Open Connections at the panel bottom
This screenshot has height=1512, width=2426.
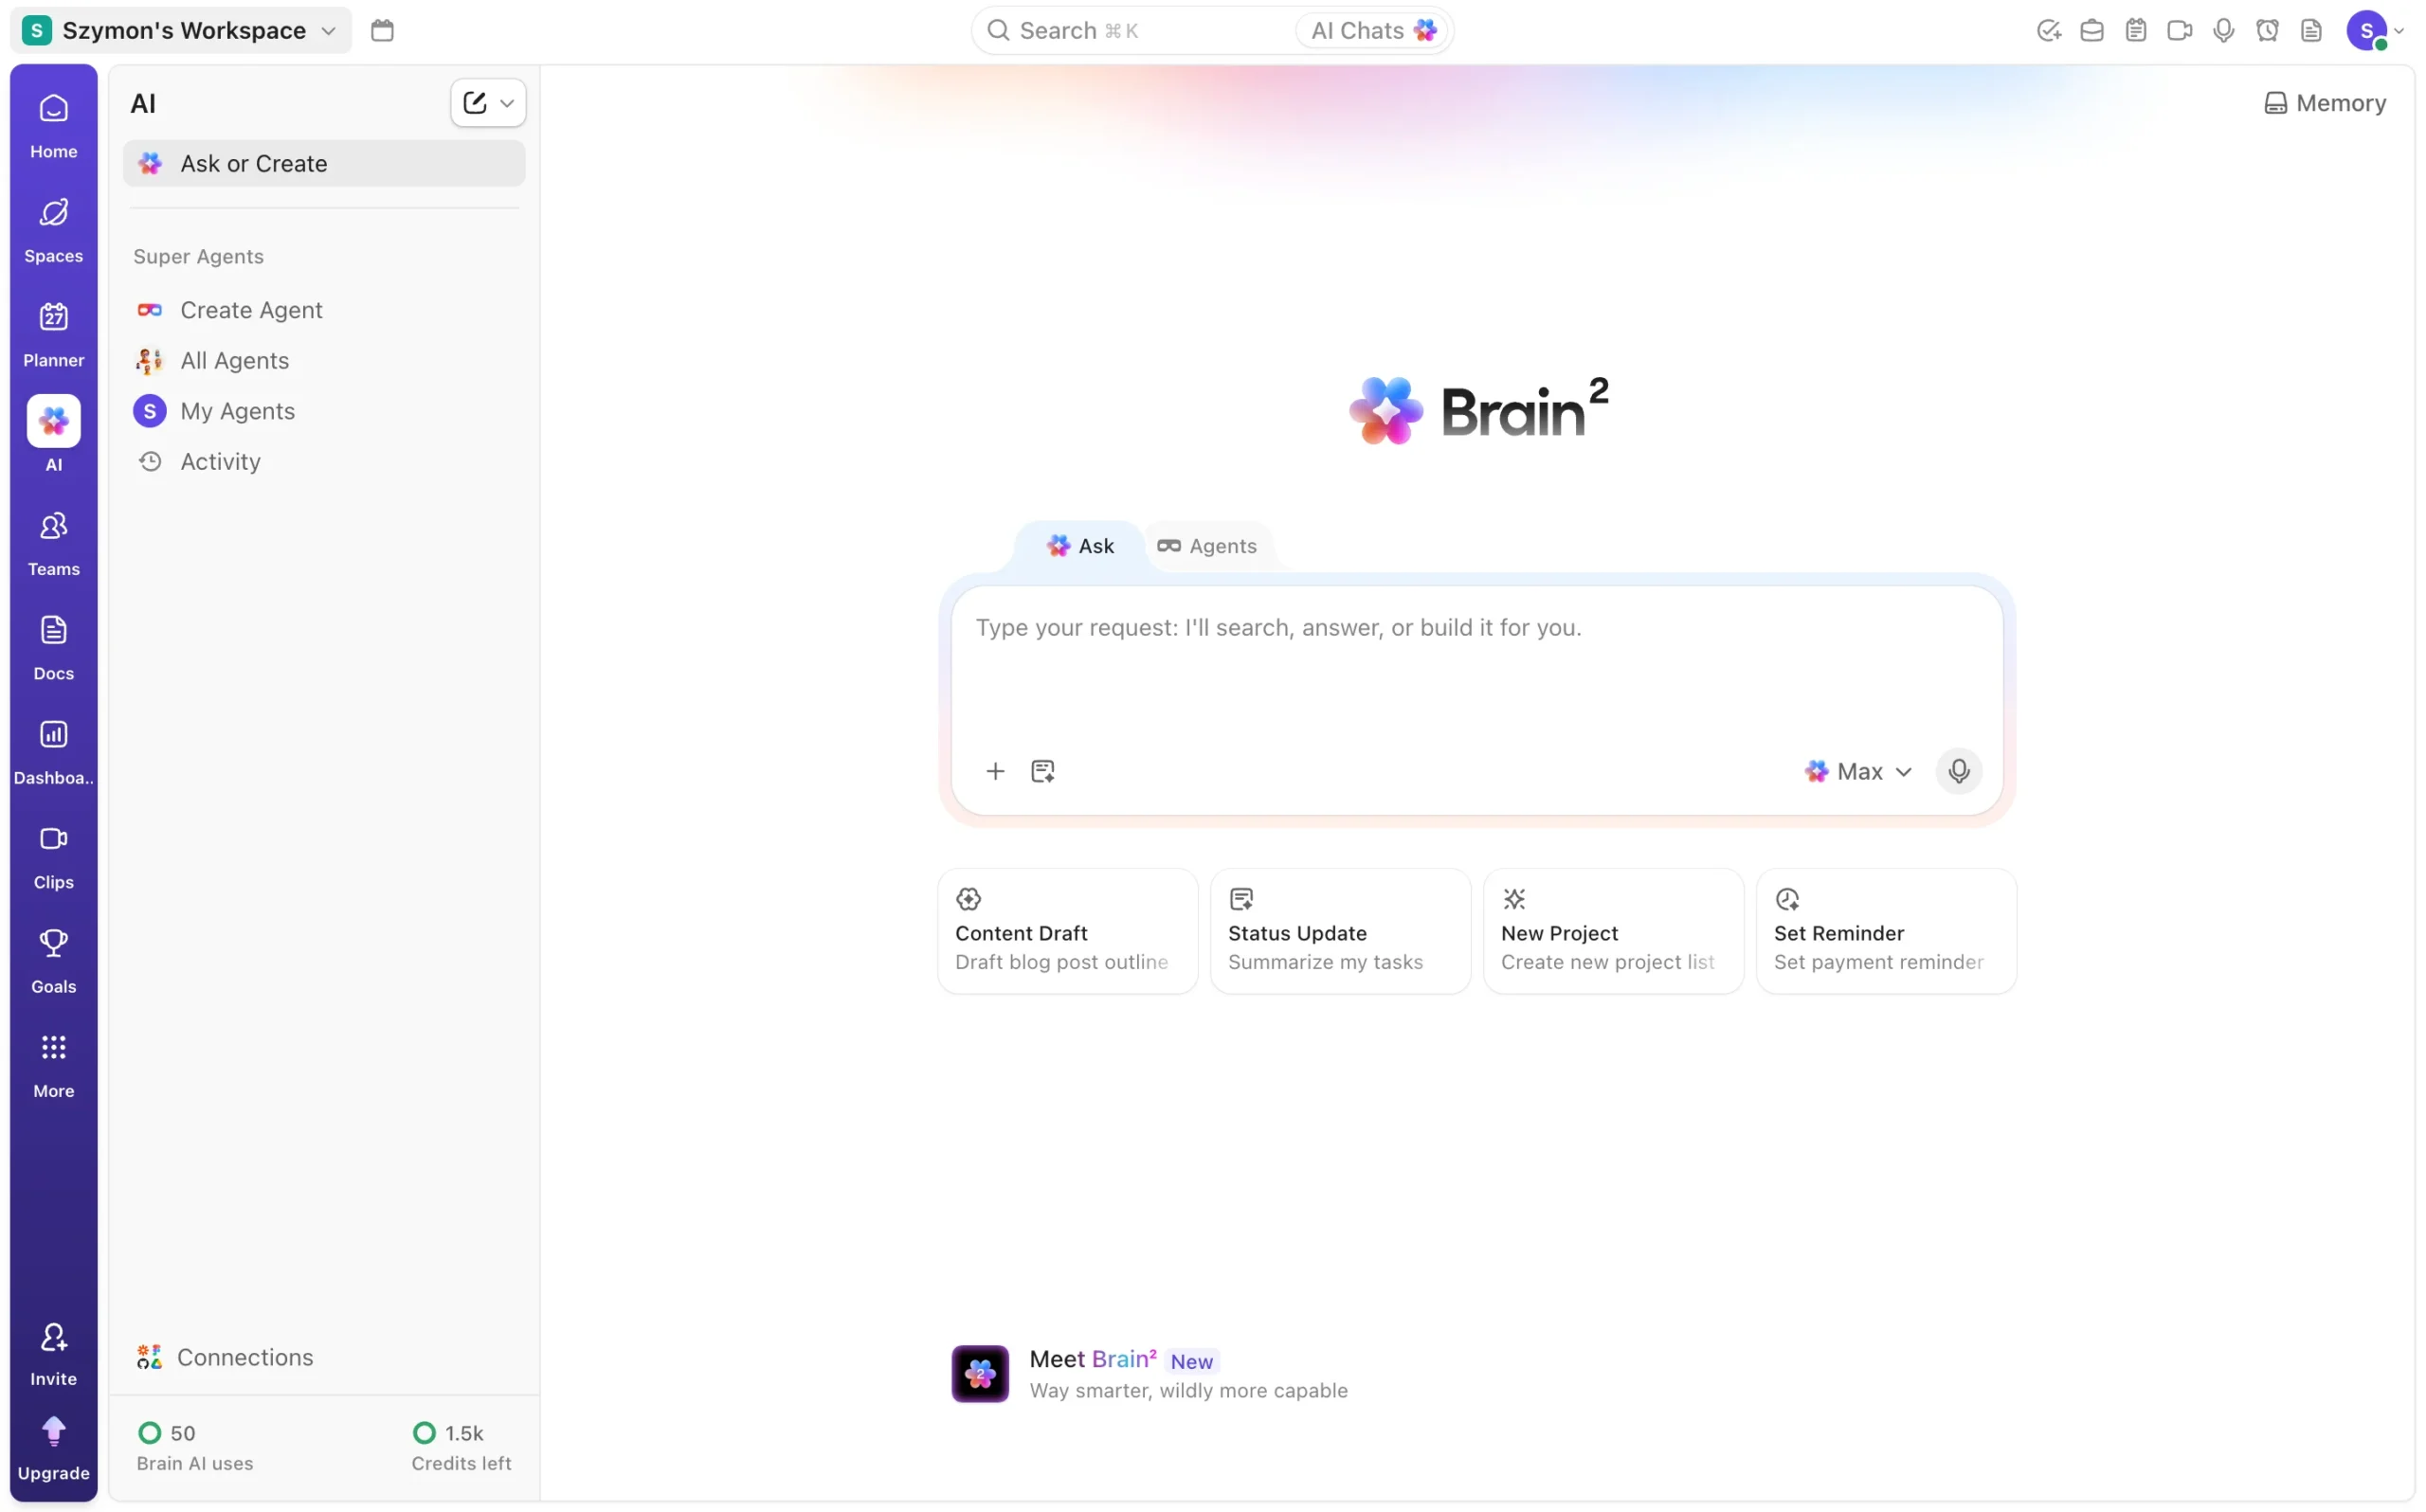point(225,1357)
